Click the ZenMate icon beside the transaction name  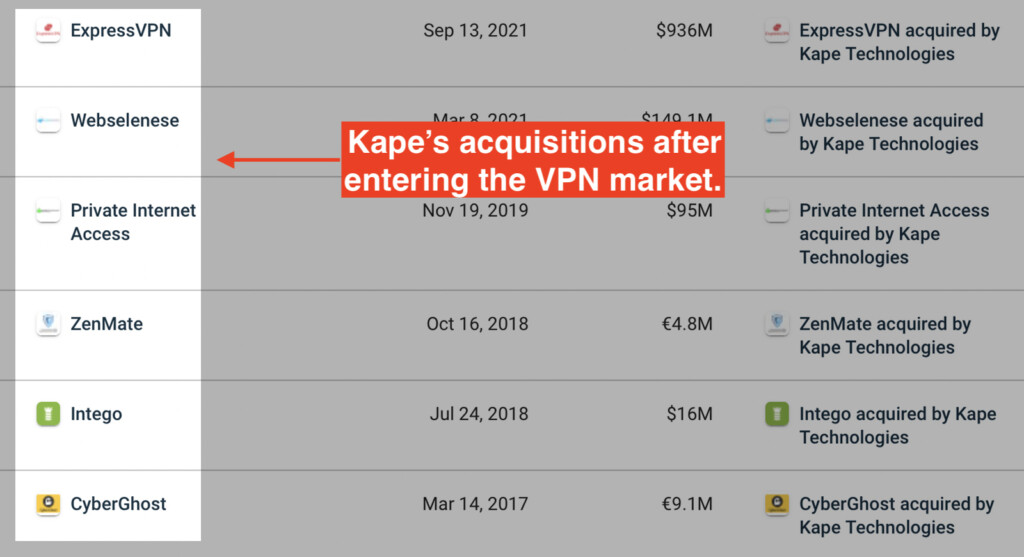(776, 324)
